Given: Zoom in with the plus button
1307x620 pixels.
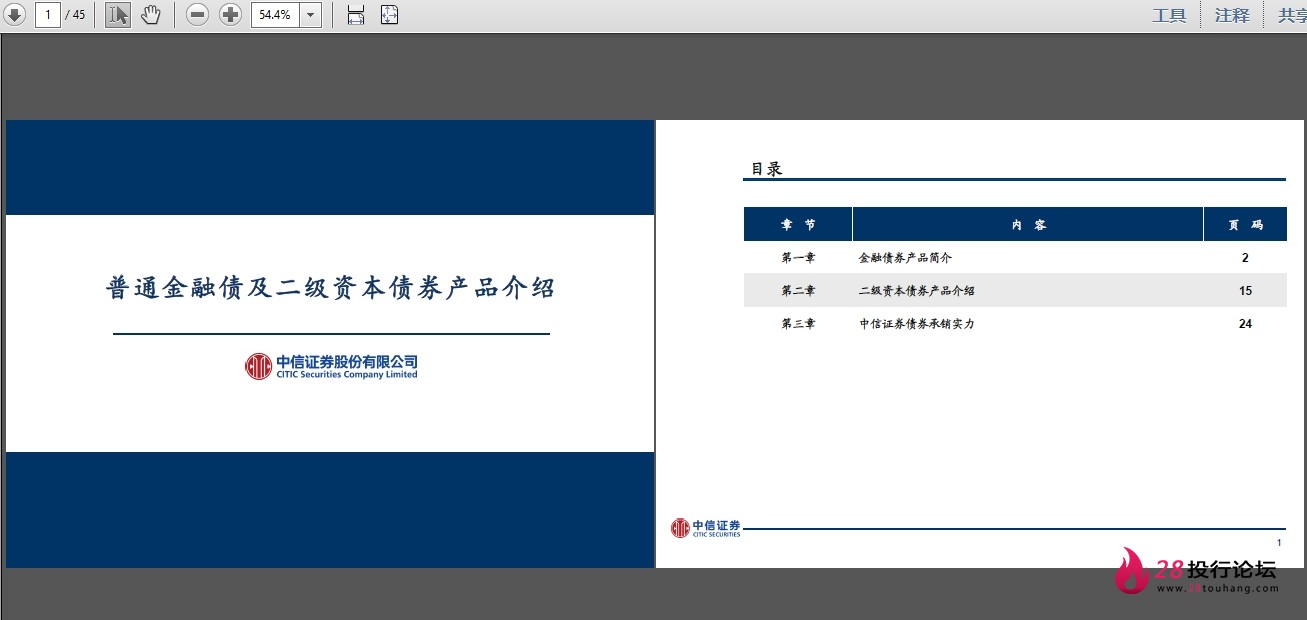Looking at the screenshot, I should 231,15.
